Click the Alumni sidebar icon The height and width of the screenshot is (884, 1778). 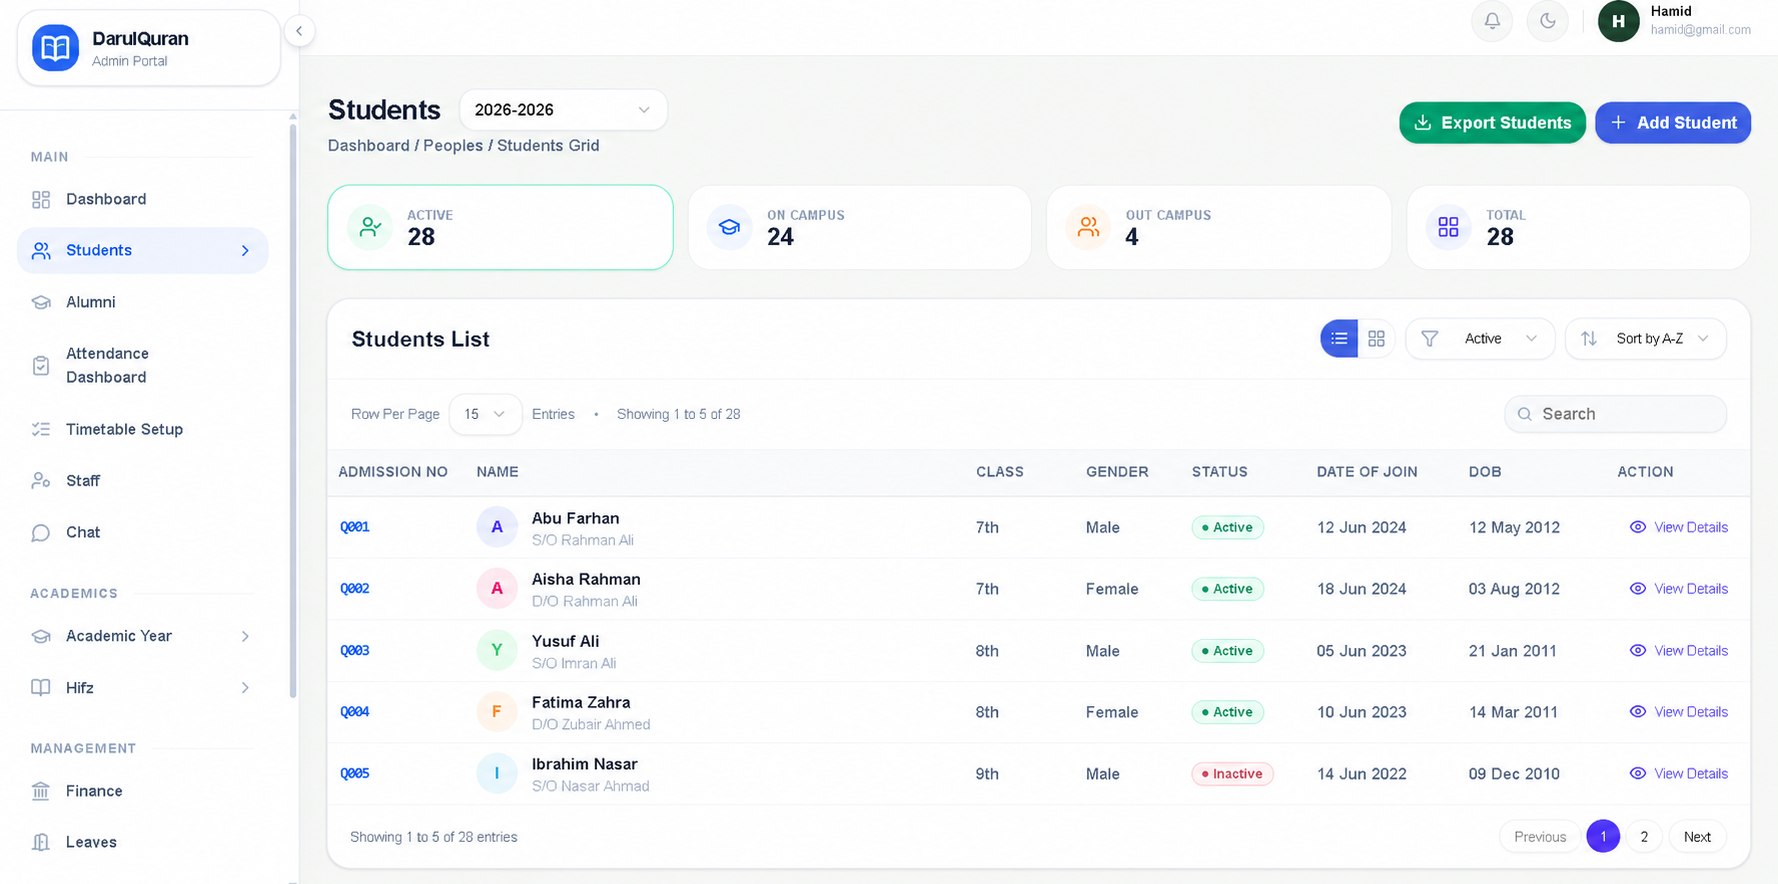click(x=41, y=302)
